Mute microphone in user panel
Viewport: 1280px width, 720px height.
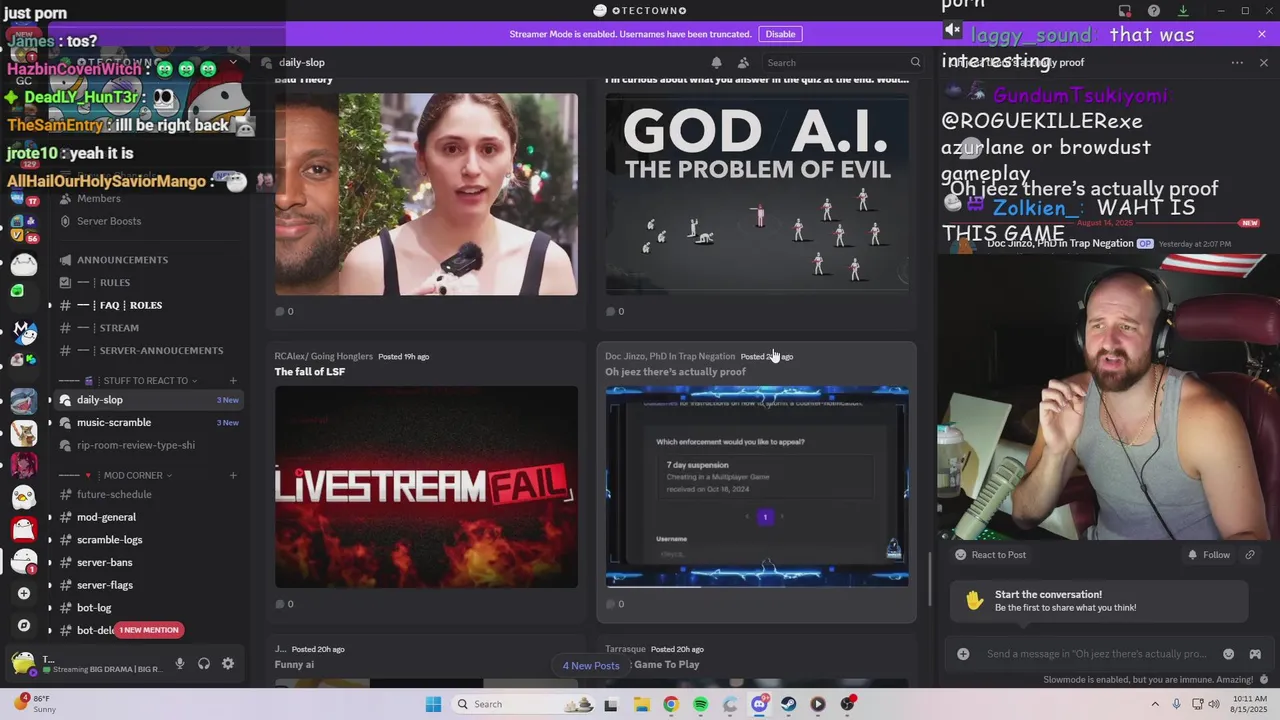pyautogui.click(x=180, y=663)
